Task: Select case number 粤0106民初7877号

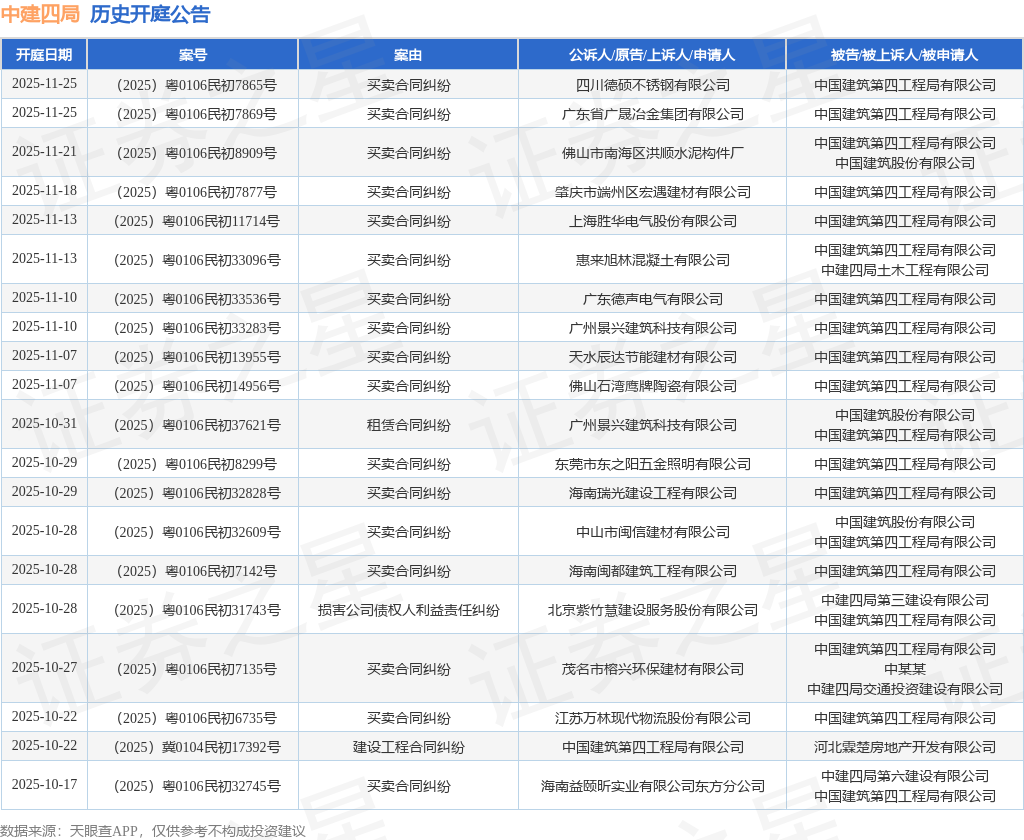Action: (221, 192)
